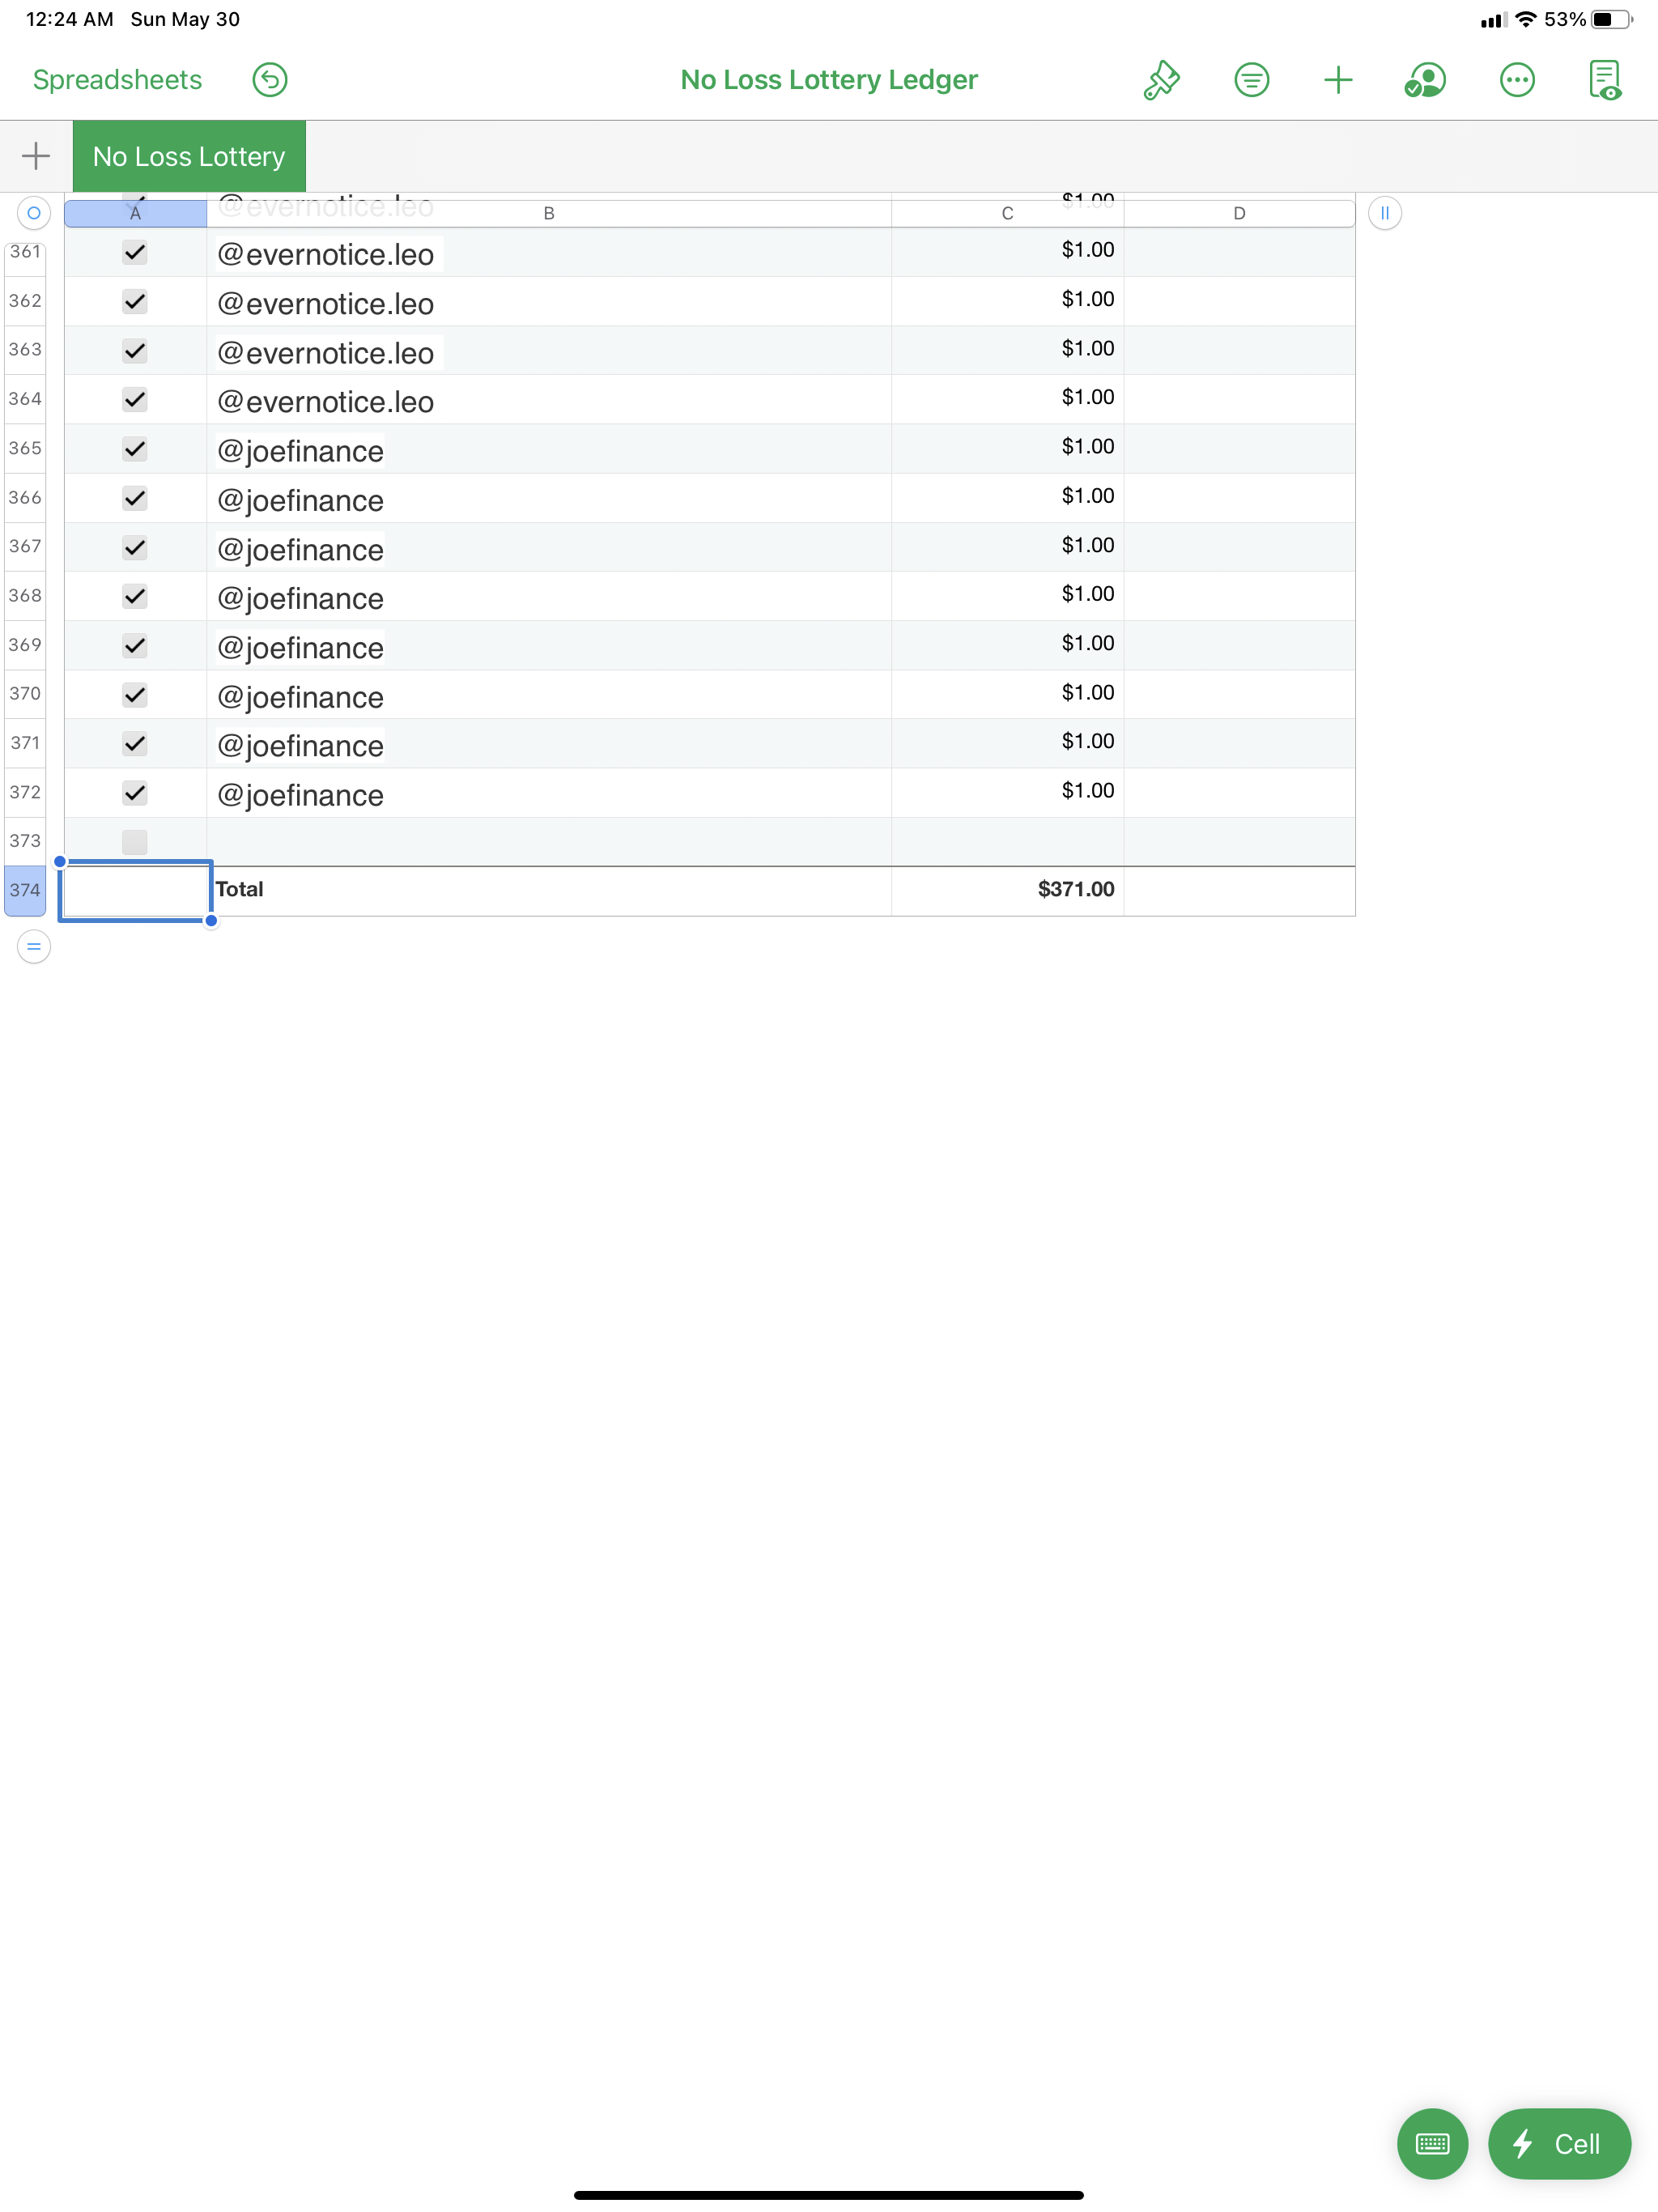The width and height of the screenshot is (1658, 2212).
Task: Tap the add columns handle beside column D
Action: pyautogui.click(x=1384, y=213)
